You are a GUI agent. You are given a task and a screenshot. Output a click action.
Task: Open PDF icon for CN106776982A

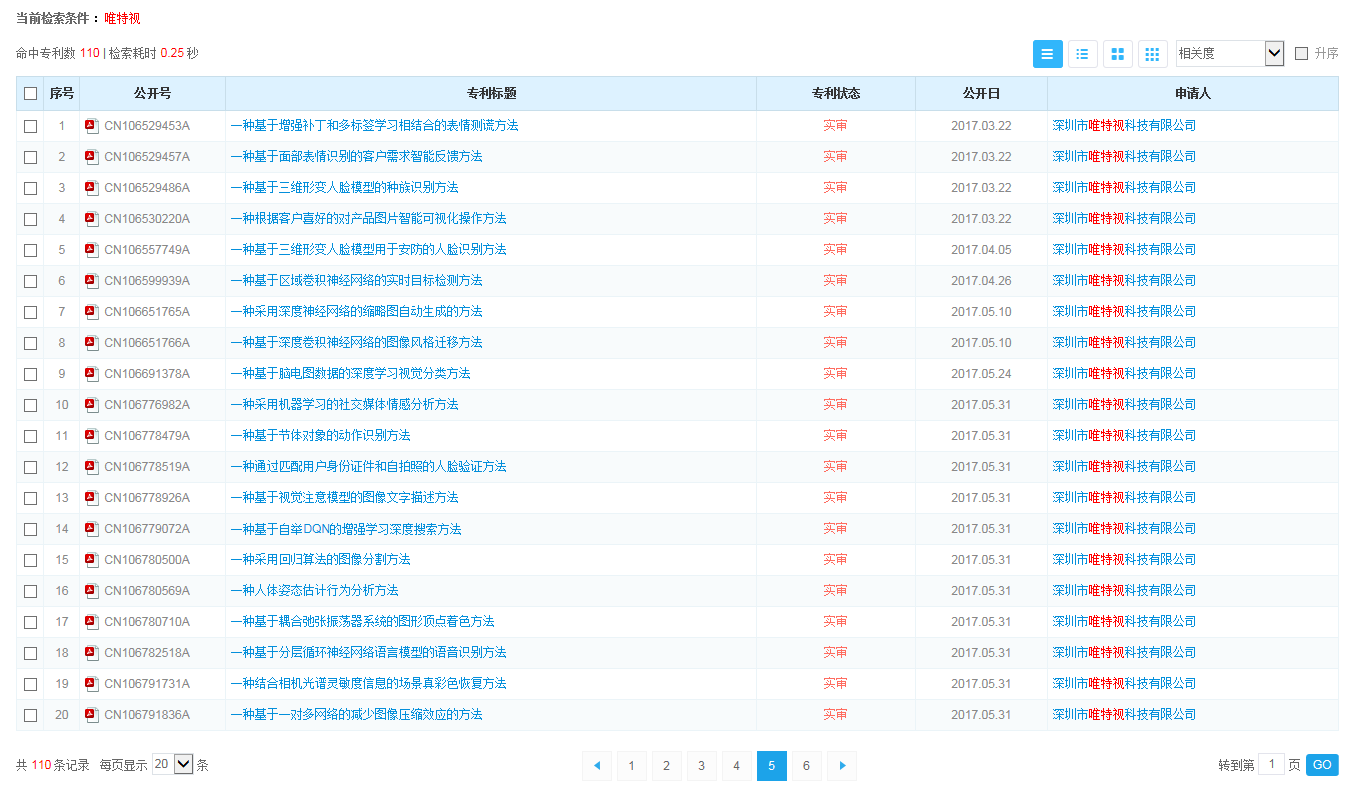[x=92, y=405]
